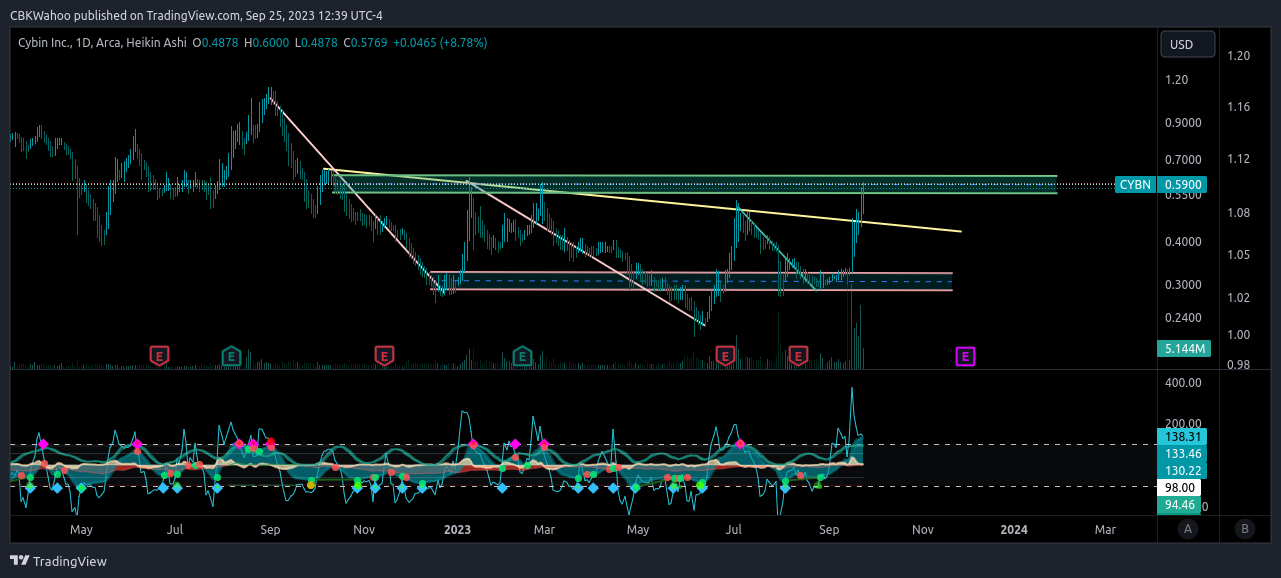Image resolution: width=1281 pixels, height=578 pixels.
Task: Select the 138.31 indicator value label
Action: click(1182, 437)
